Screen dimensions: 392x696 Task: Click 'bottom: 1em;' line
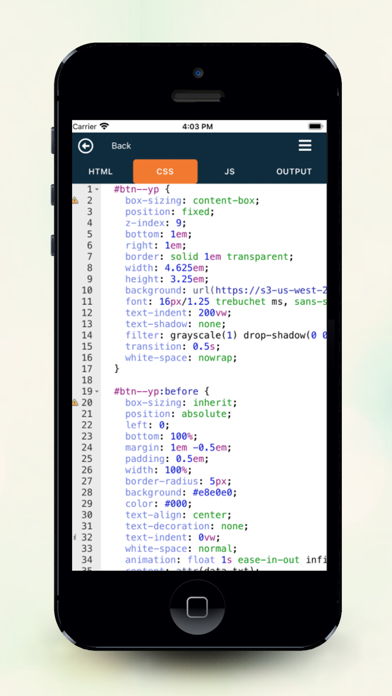[158, 234]
